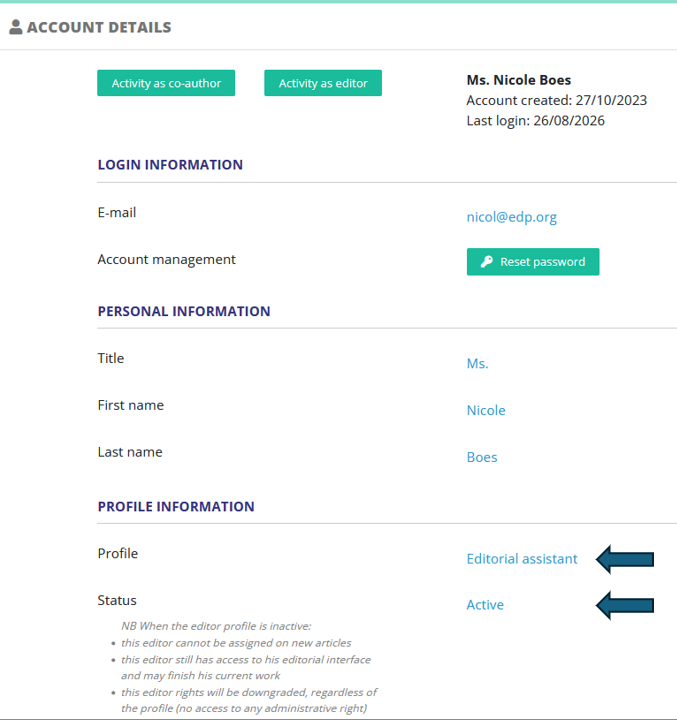Edit the first name Nicole

pos(486,410)
